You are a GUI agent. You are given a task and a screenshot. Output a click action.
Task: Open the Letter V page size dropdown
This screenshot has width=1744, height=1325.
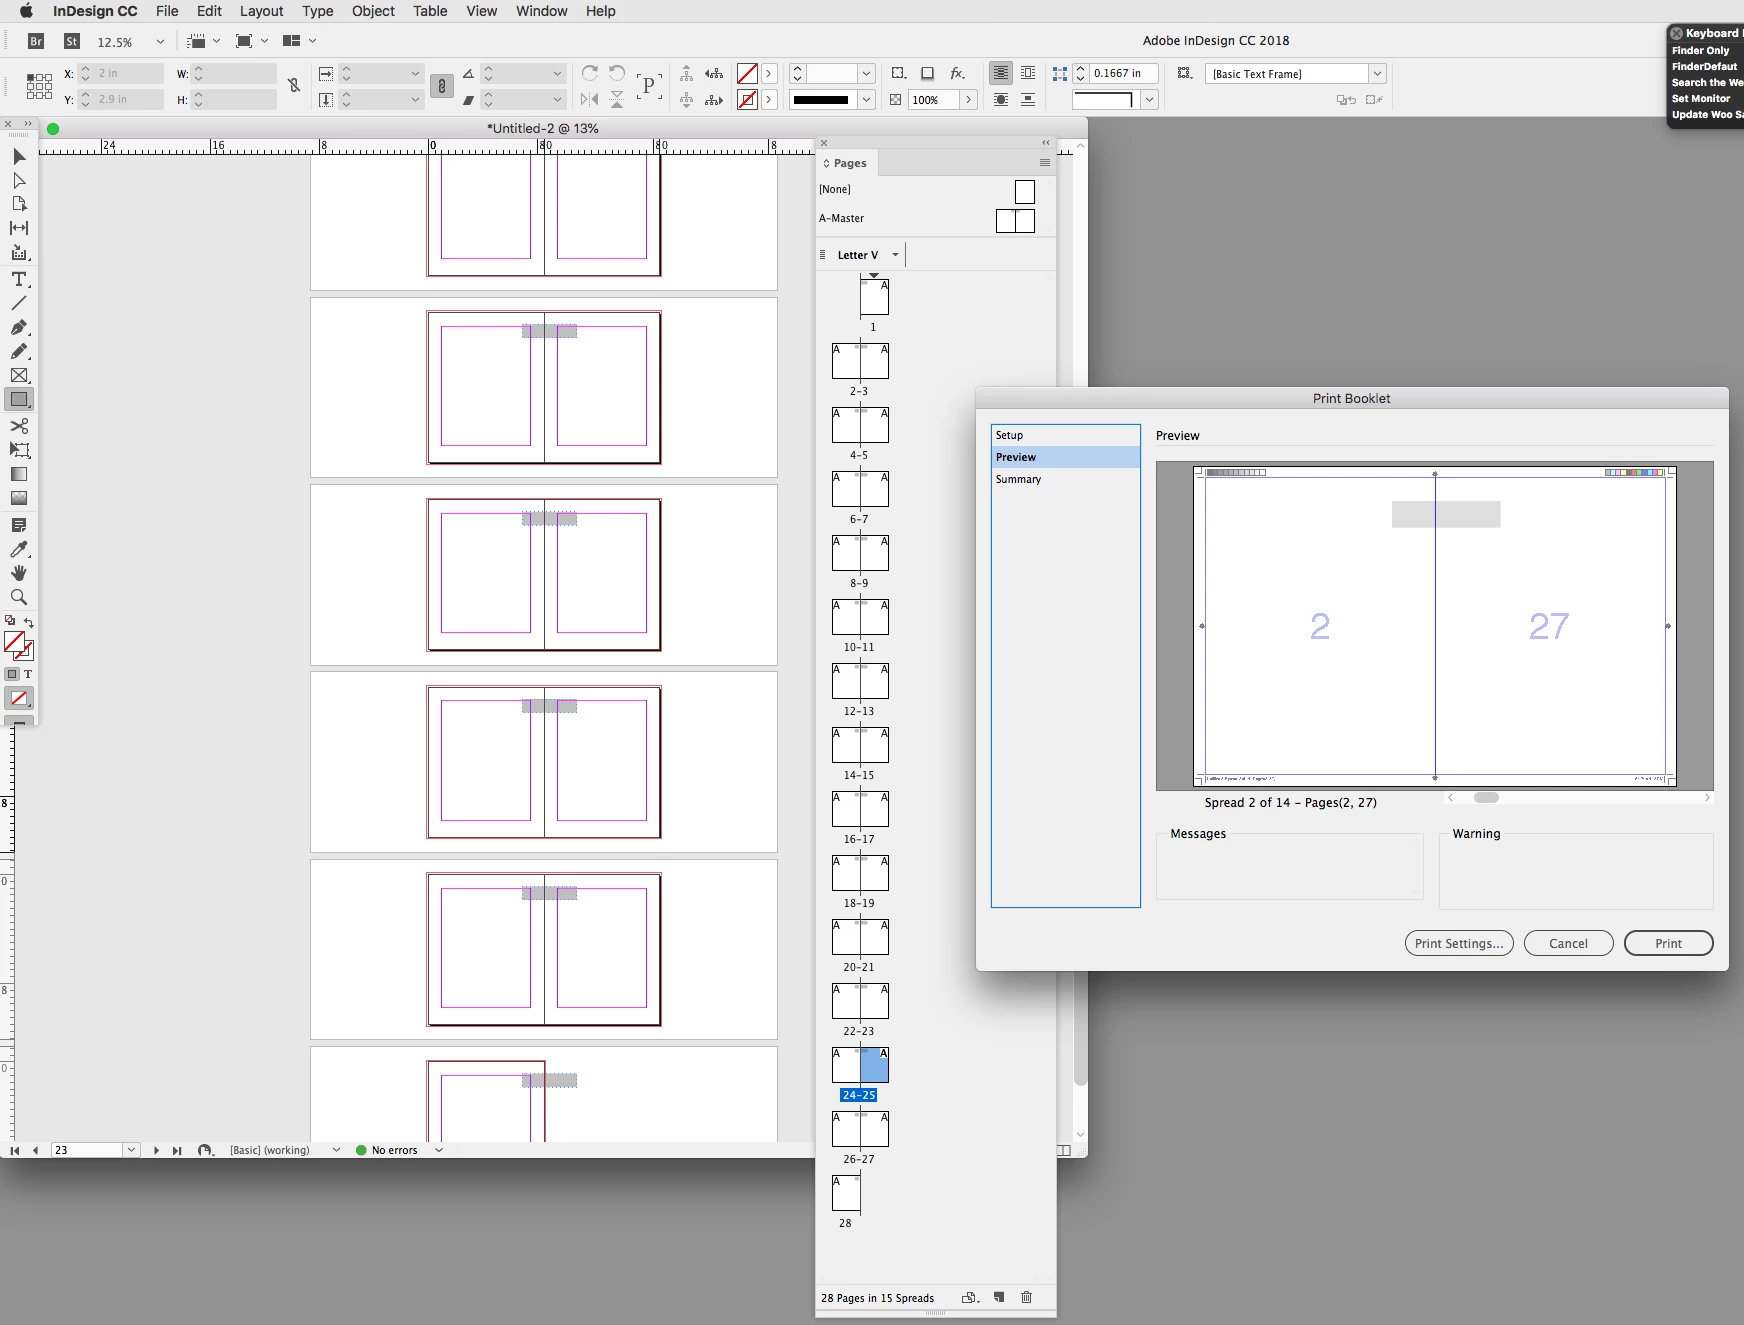point(895,255)
